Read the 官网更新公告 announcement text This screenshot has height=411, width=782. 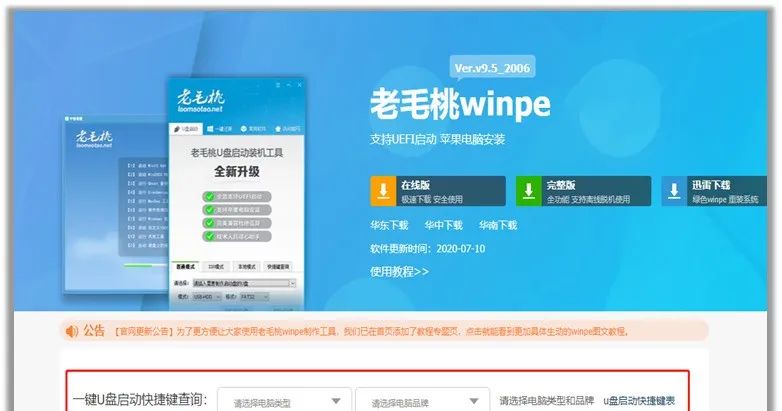click(x=371, y=331)
